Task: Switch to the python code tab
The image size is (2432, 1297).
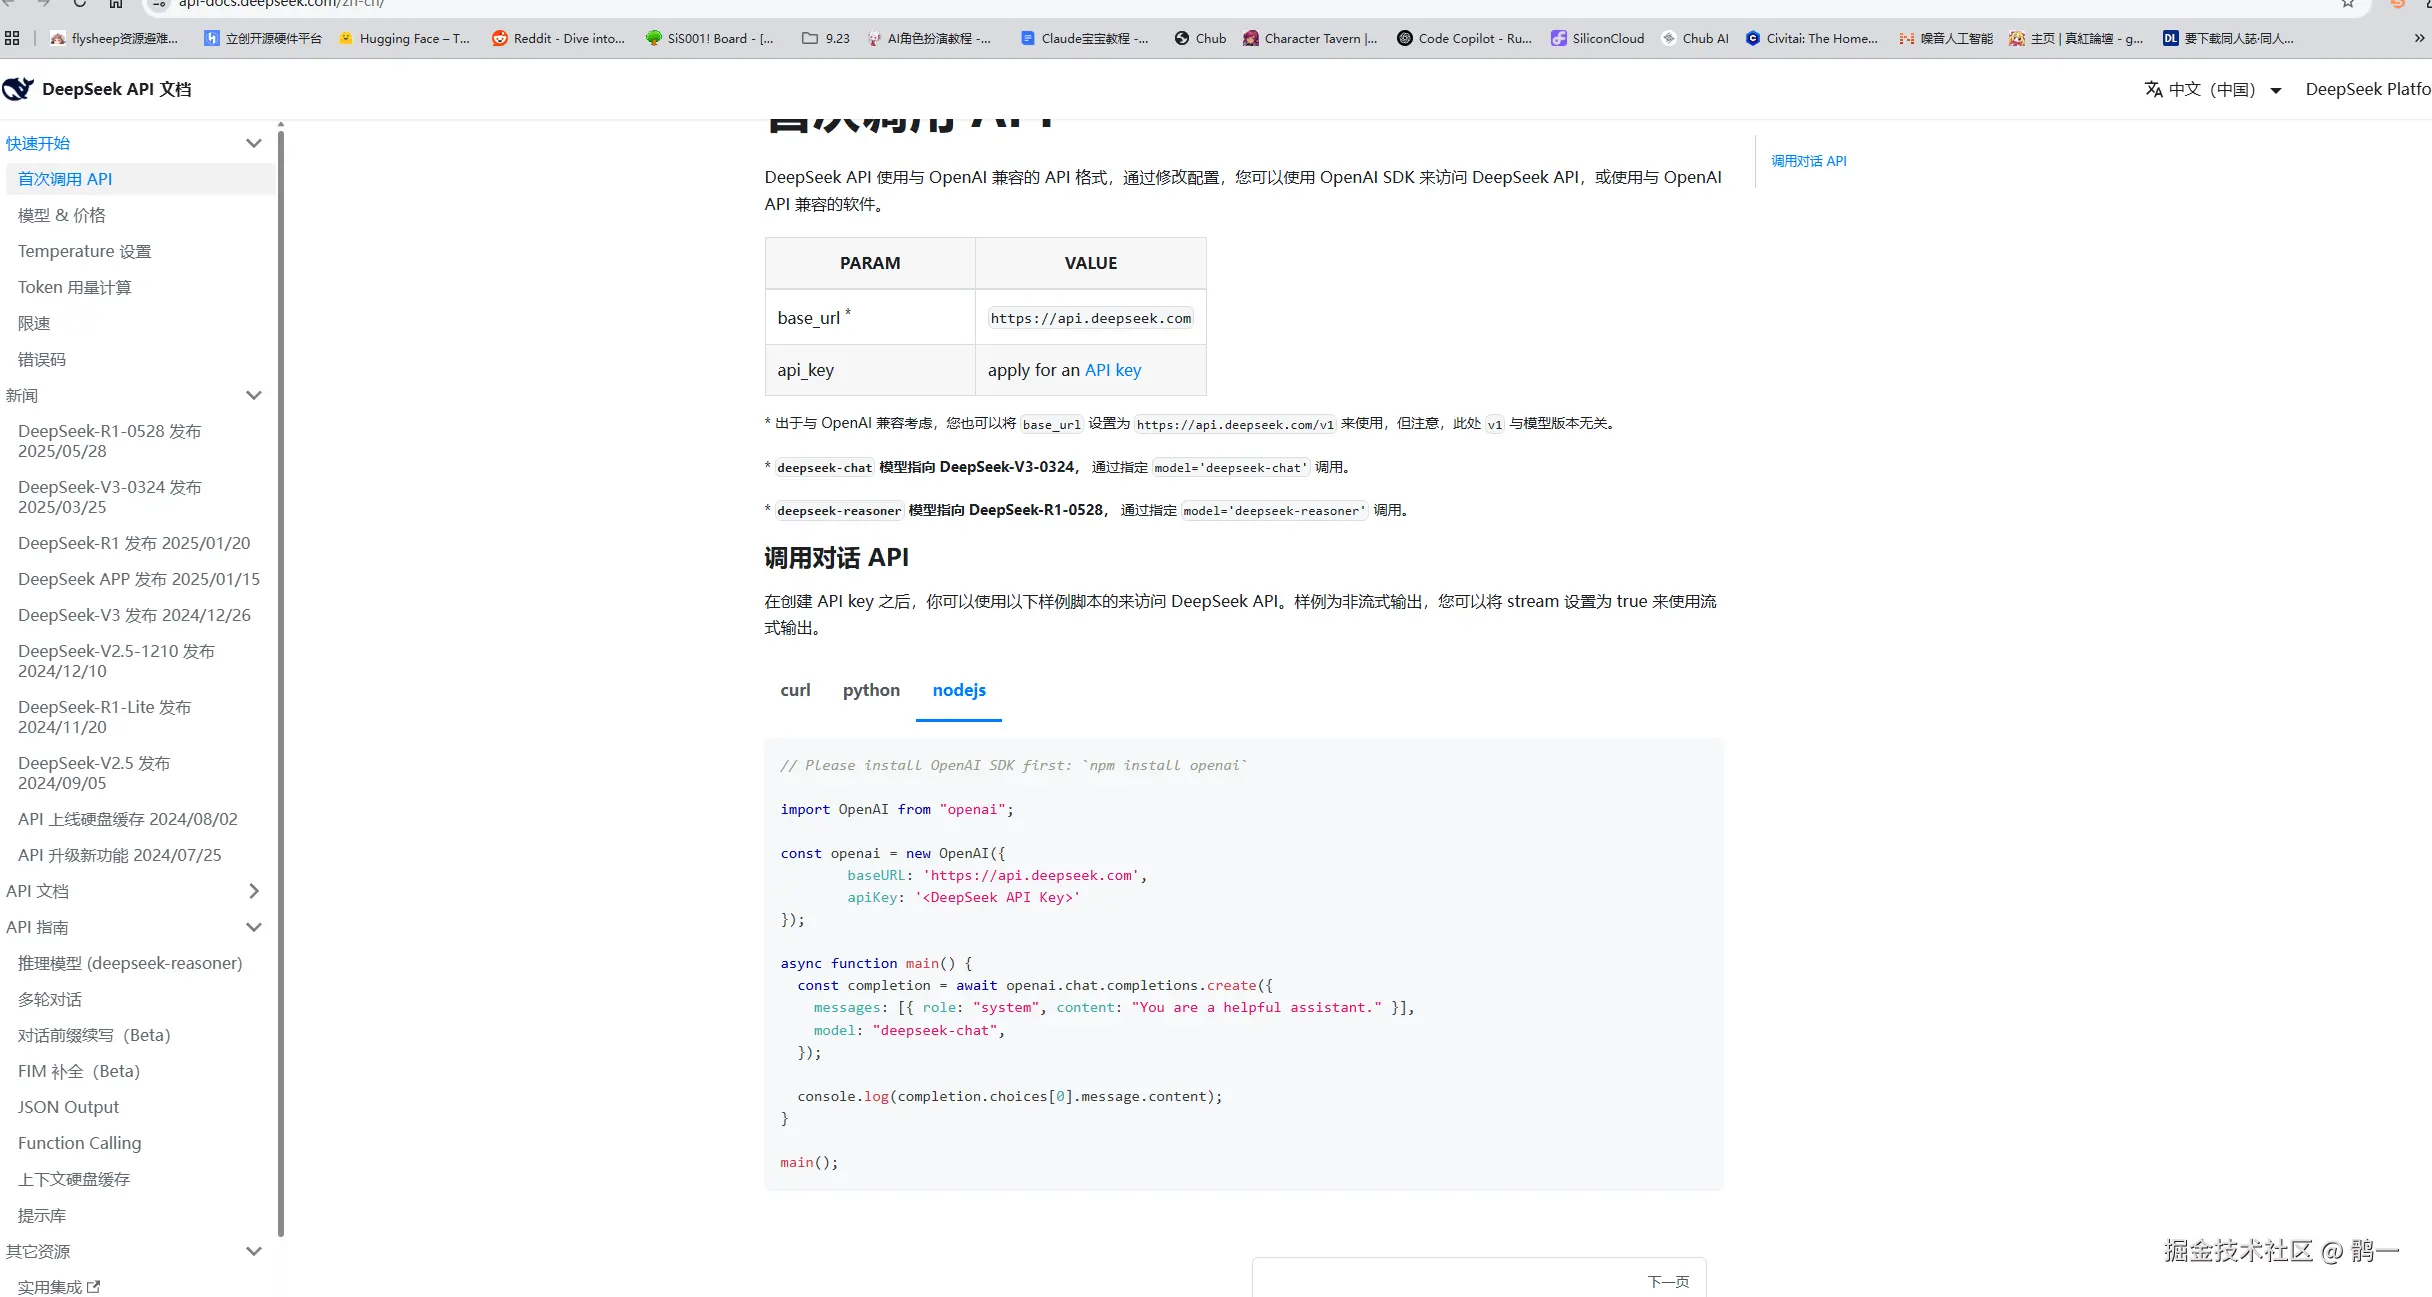Action: pos(871,690)
